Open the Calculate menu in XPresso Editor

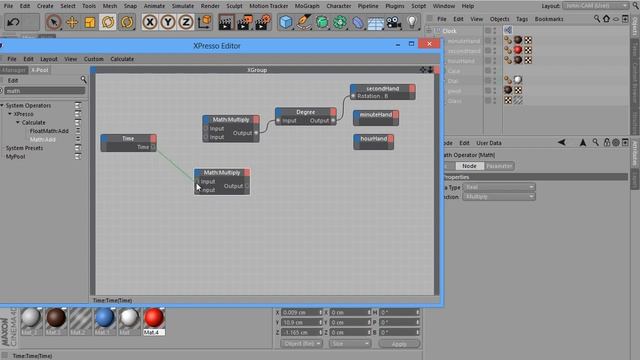click(122, 59)
